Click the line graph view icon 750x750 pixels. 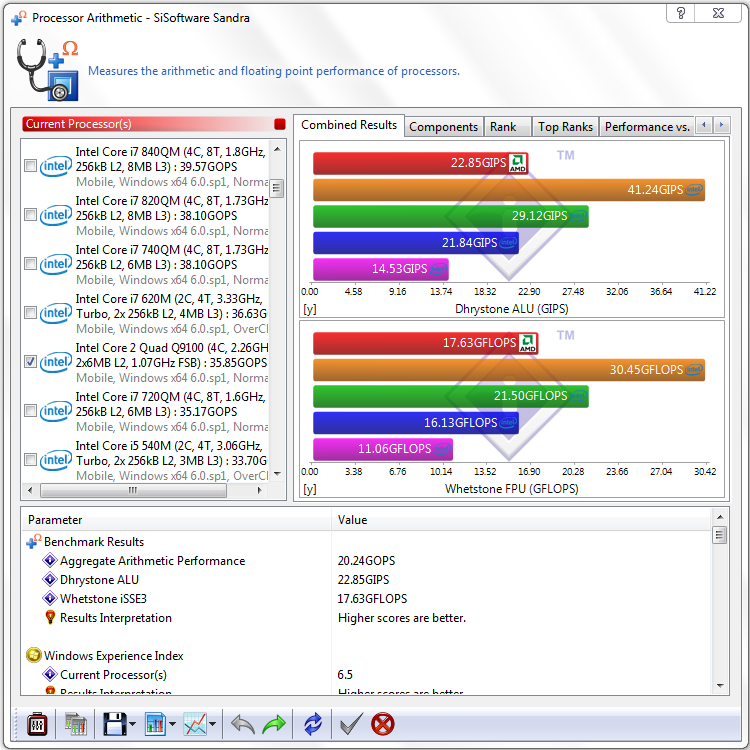click(195, 725)
